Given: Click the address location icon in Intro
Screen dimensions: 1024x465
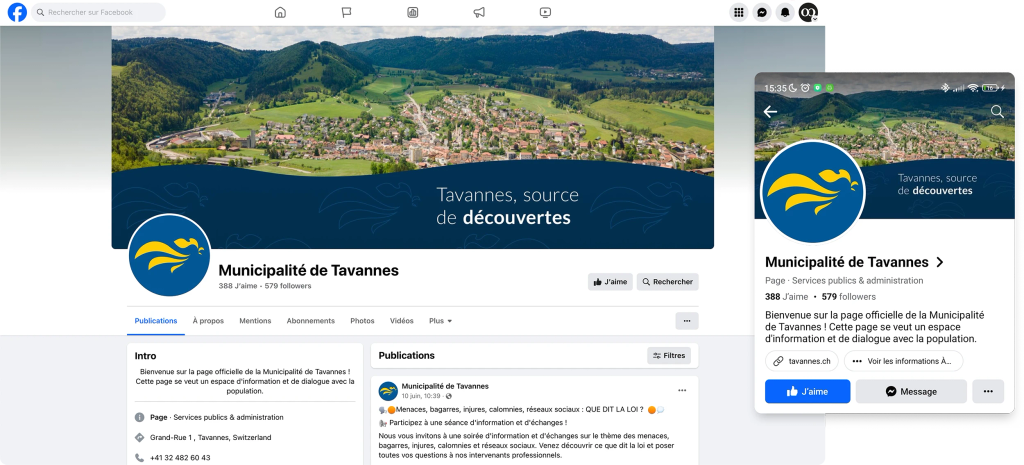Looking at the screenshot, I should click(x=139, y=438).
